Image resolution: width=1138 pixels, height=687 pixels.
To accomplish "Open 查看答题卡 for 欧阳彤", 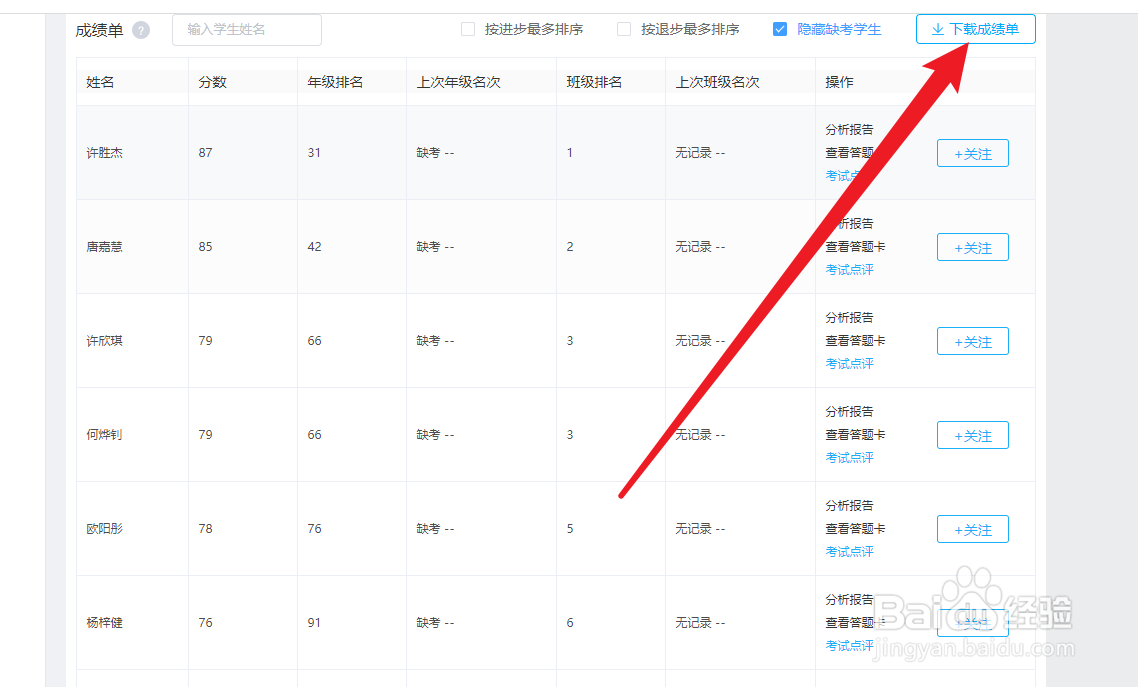I will pyautogui.click(x=855, y=529).
